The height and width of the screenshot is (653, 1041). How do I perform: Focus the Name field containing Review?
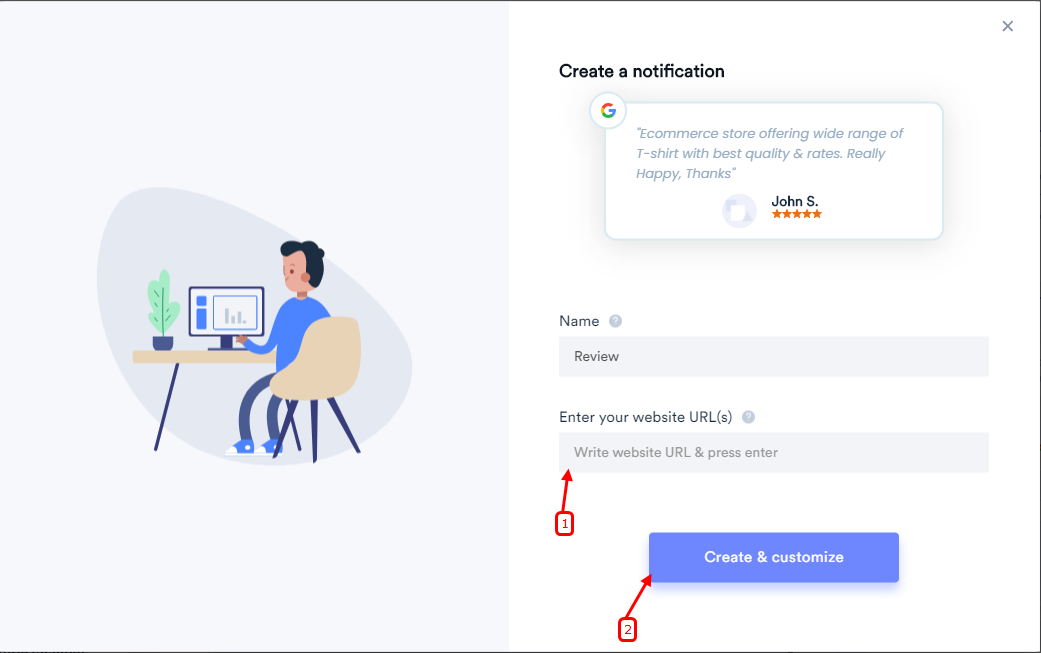(773, 356)
